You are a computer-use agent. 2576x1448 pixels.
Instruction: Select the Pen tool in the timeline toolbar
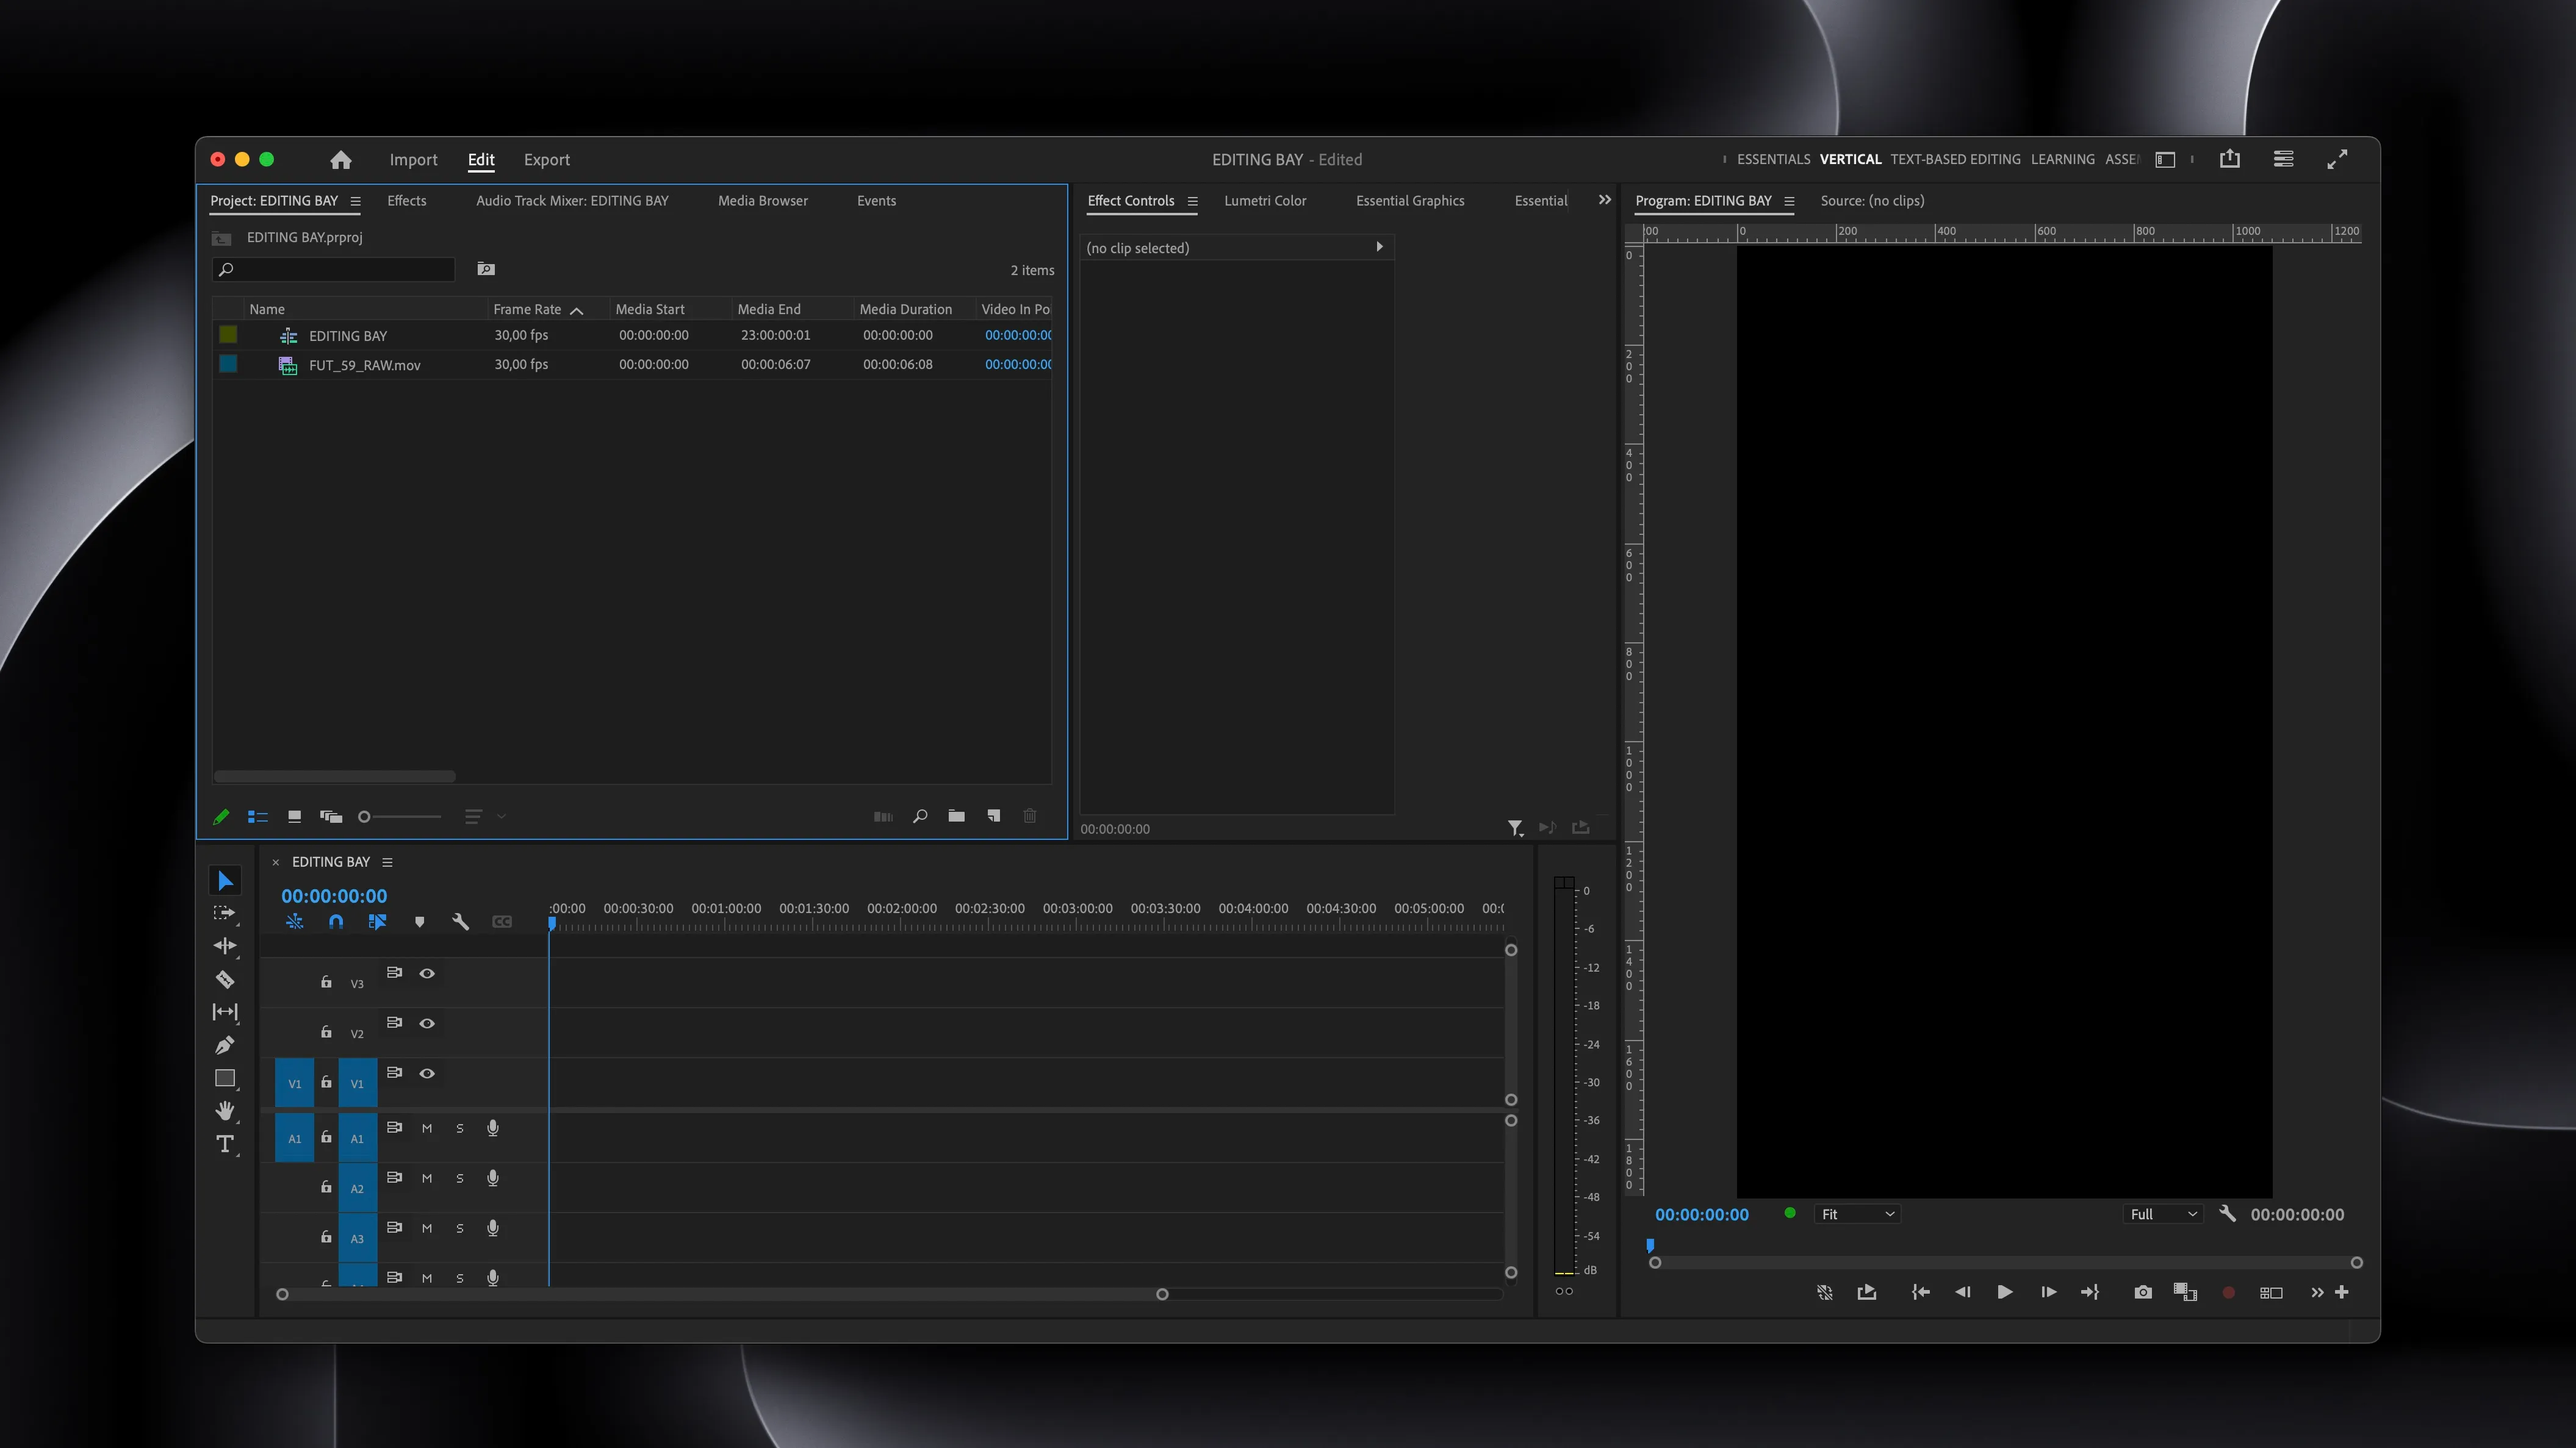coord(225,1045)
